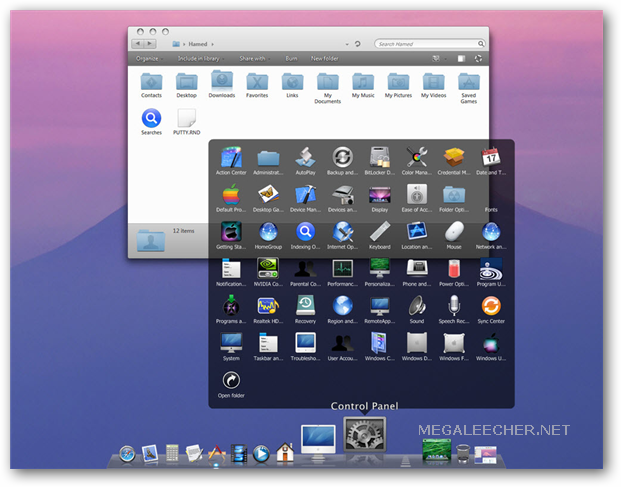Click Open folder arrow in stack
This screenshot has height=487, width=621.
tap(231, 380)
